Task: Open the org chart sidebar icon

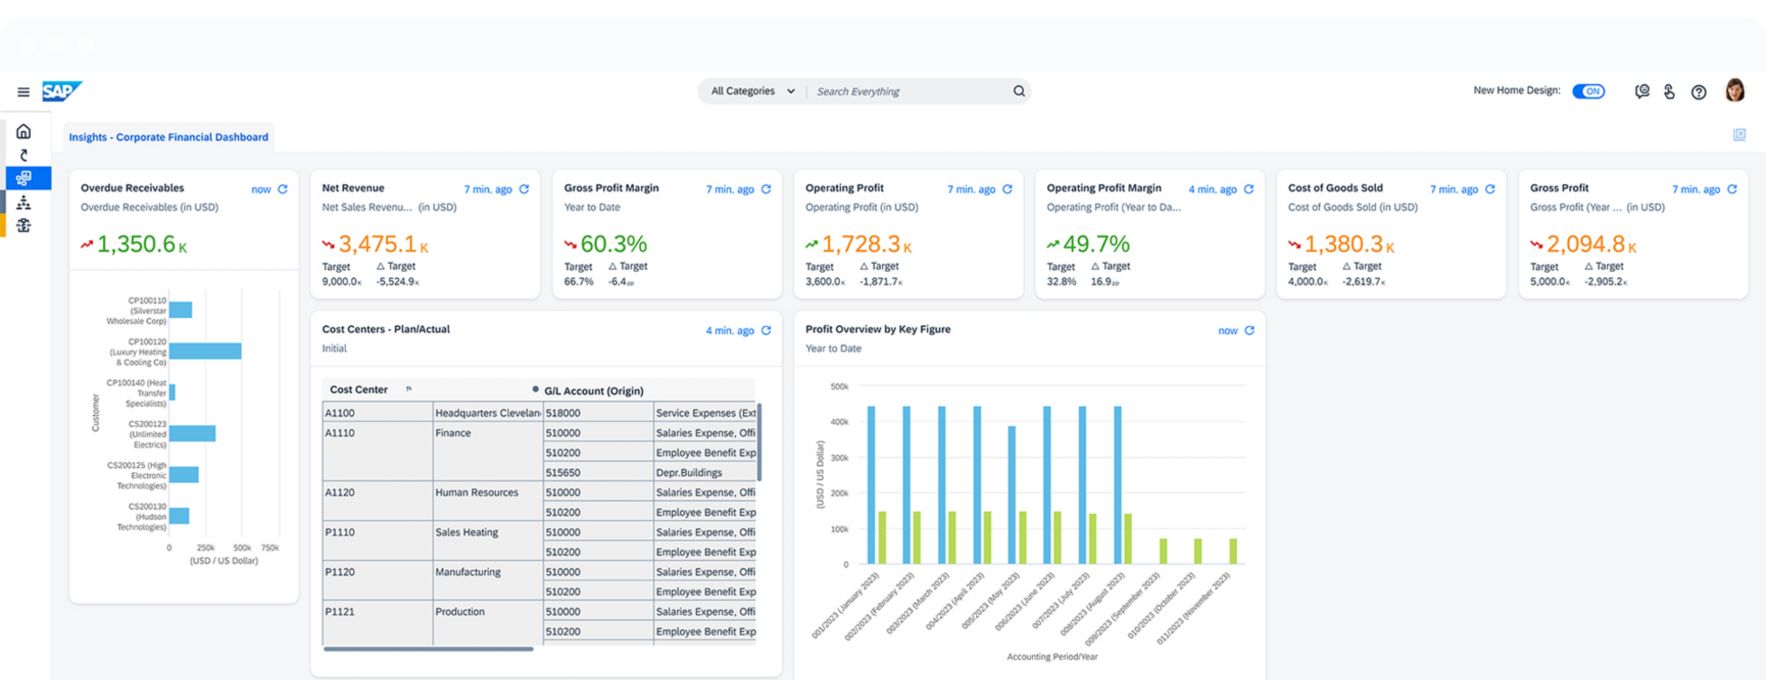Action: click(x=23, y=203)
